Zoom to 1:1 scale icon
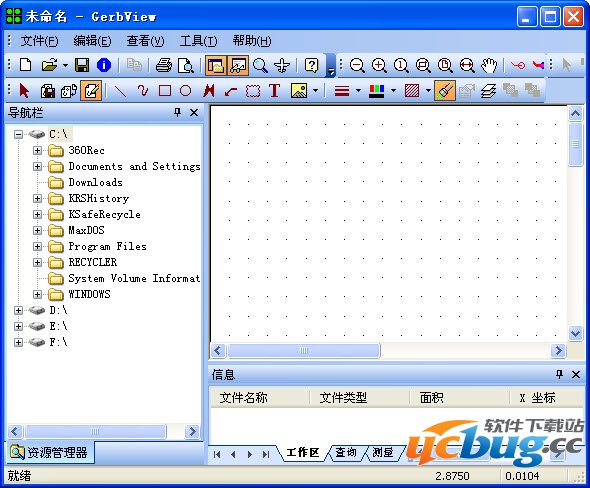 click(x=401, y=65)
